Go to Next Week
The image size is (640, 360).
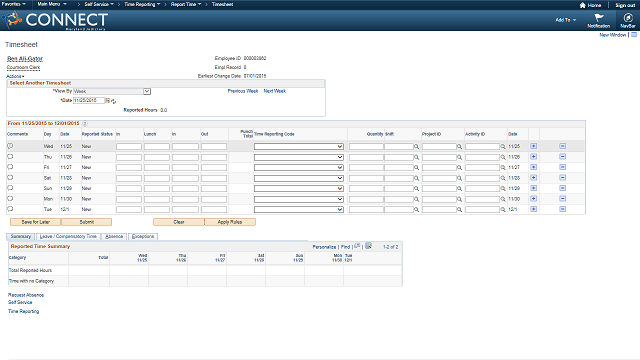pyautogui.click(x=275, y=91)
